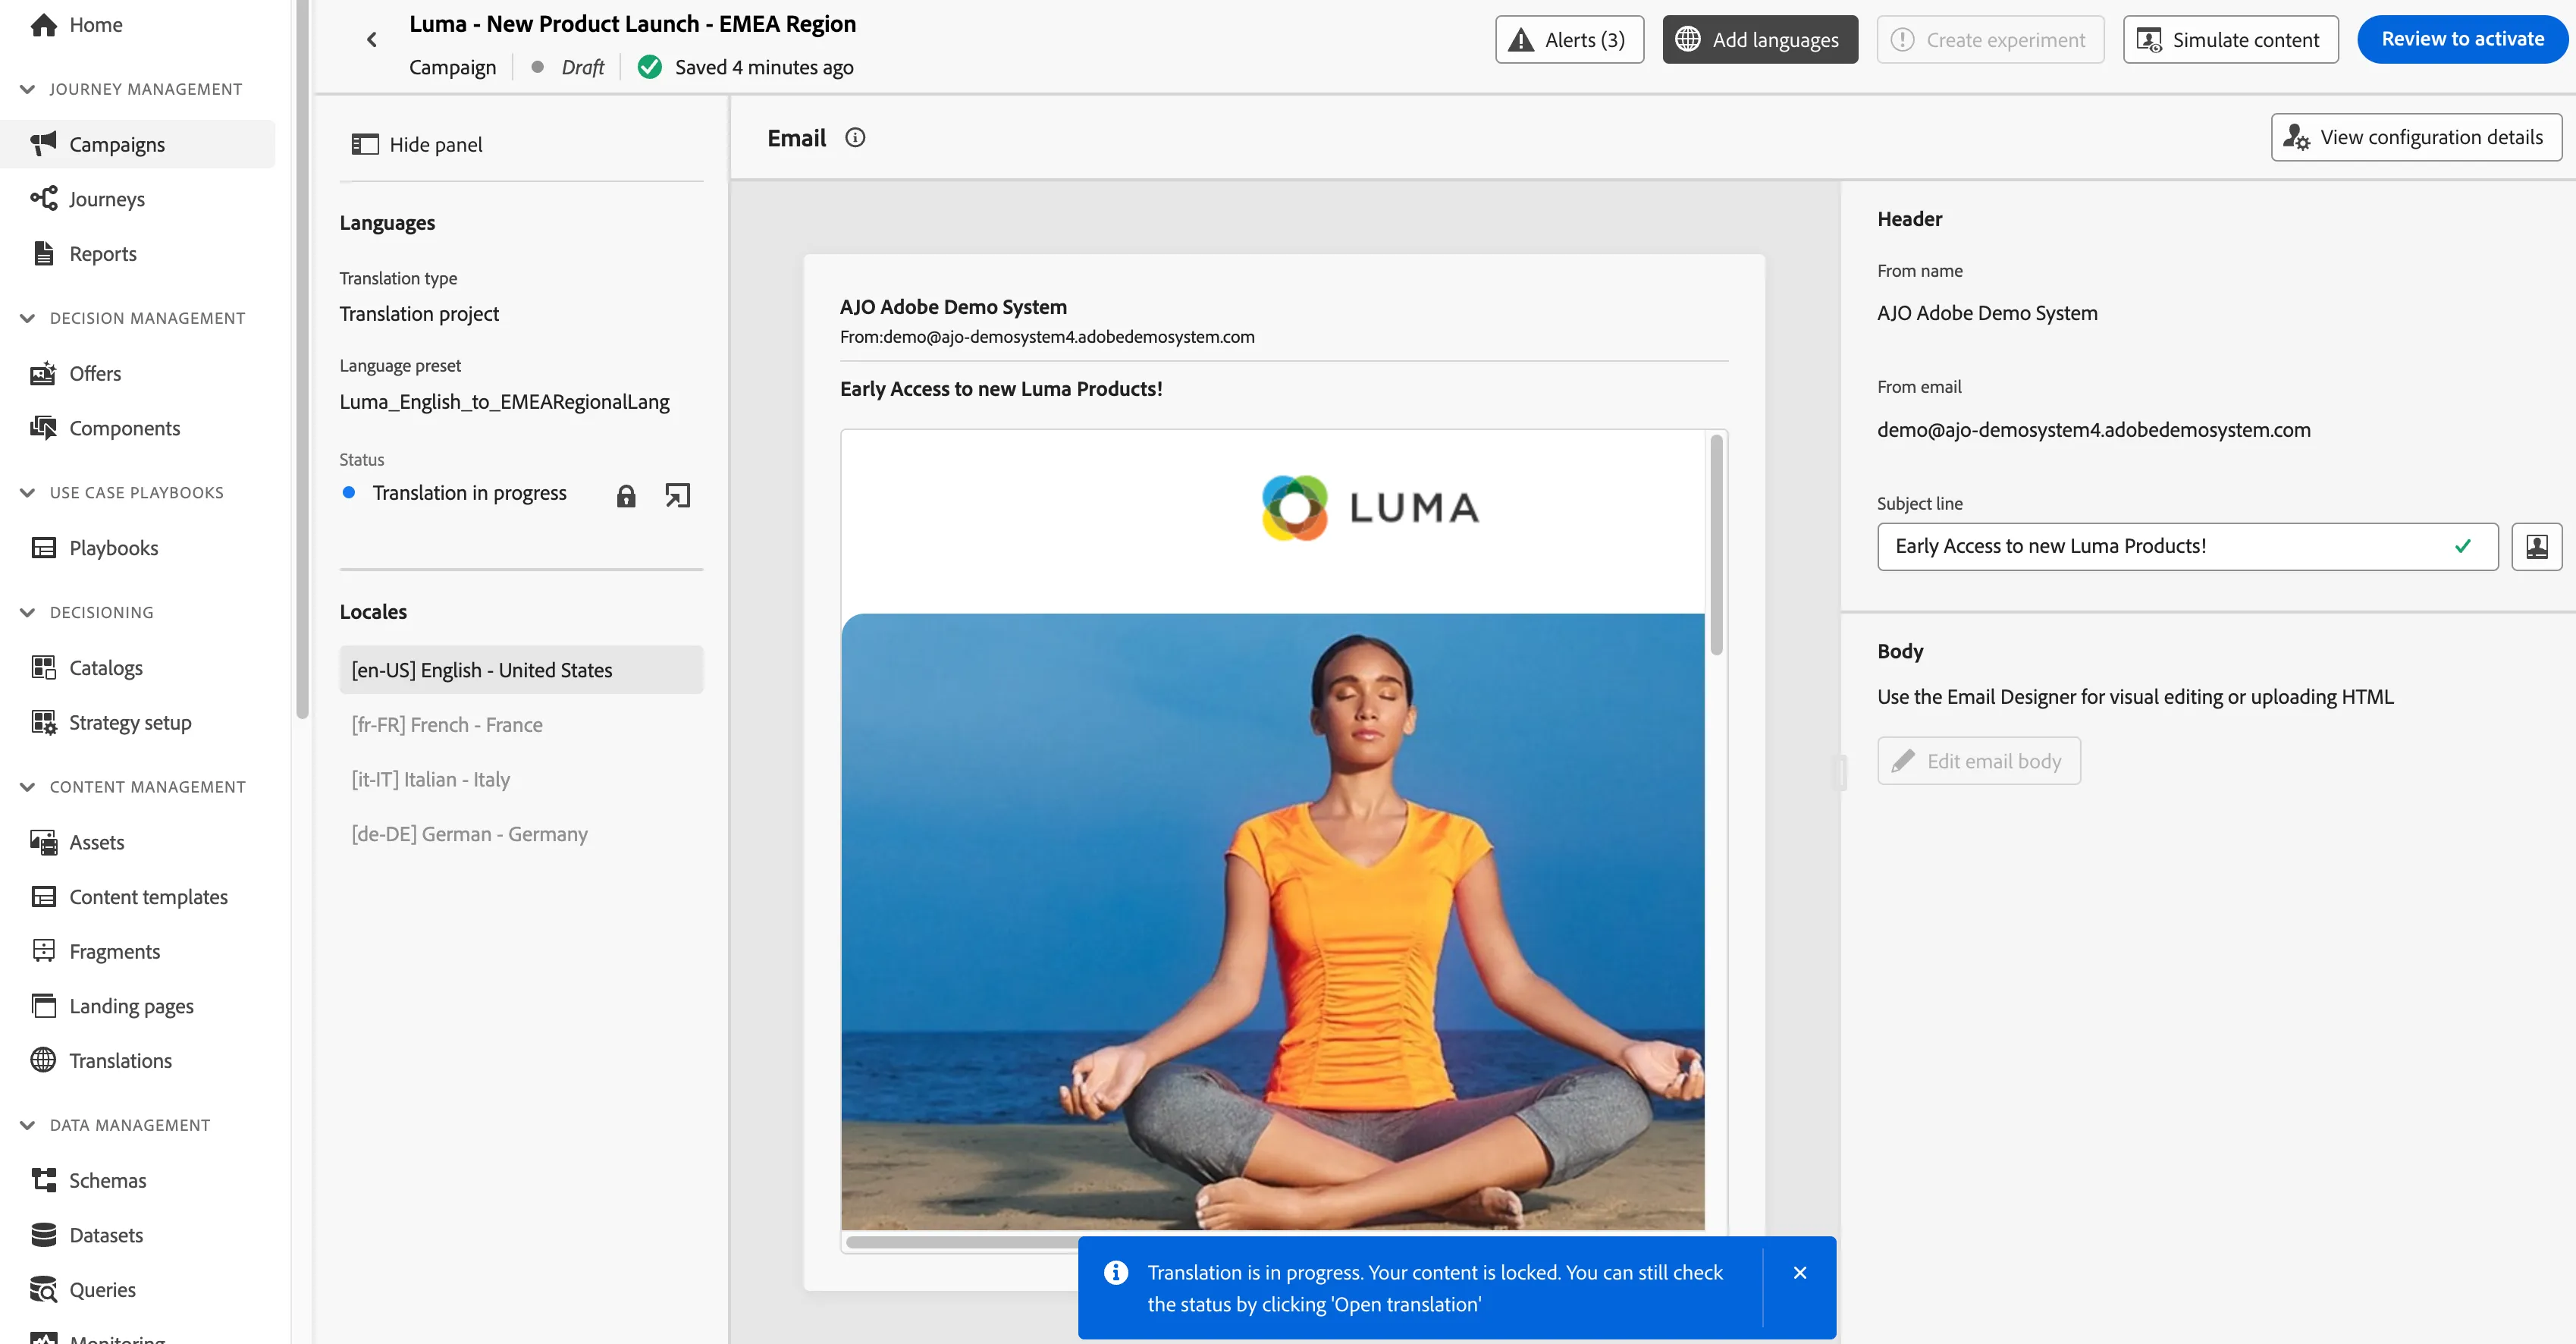
Task: Click Add languages button
Action: pos(1760,40)
